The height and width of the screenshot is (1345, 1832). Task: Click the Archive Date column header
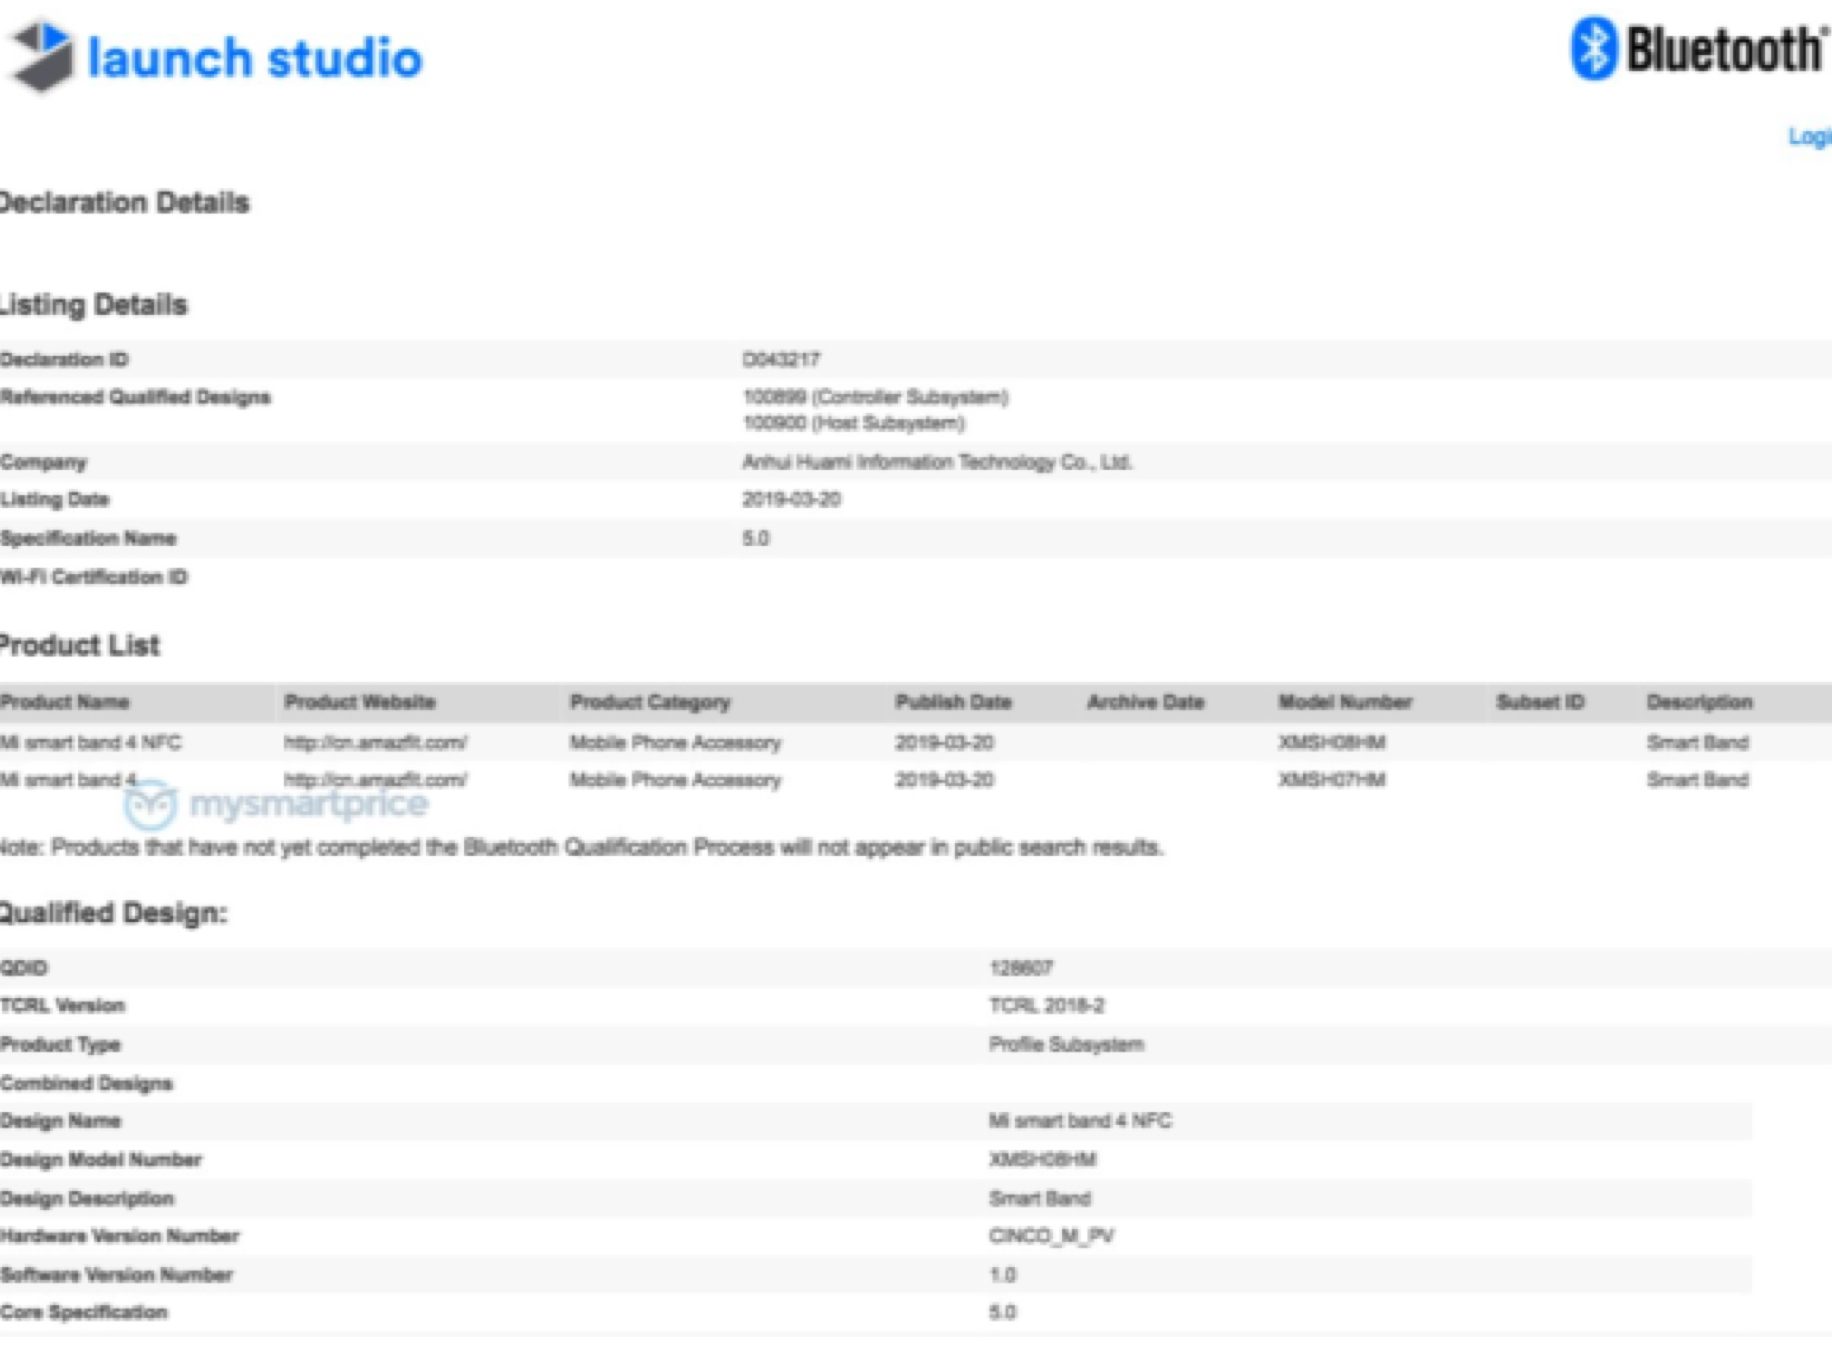(x=1145, y=702)
